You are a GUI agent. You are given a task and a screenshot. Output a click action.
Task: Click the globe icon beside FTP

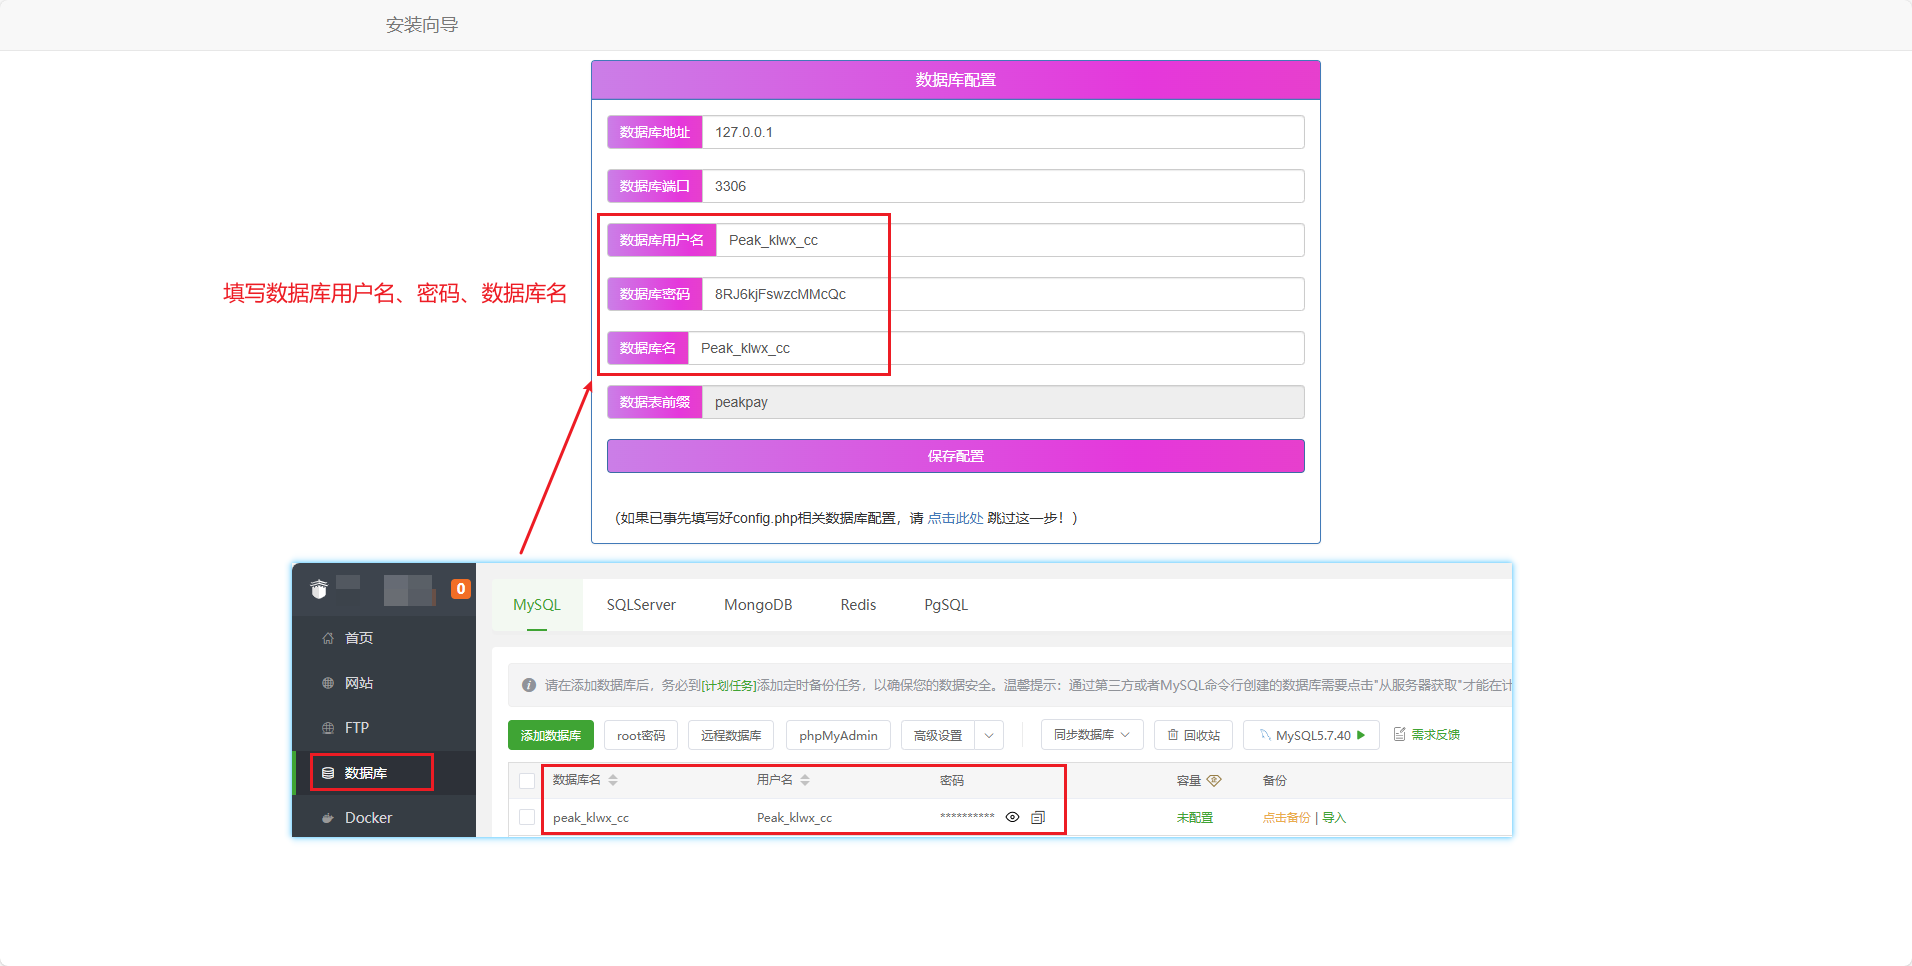328,728
